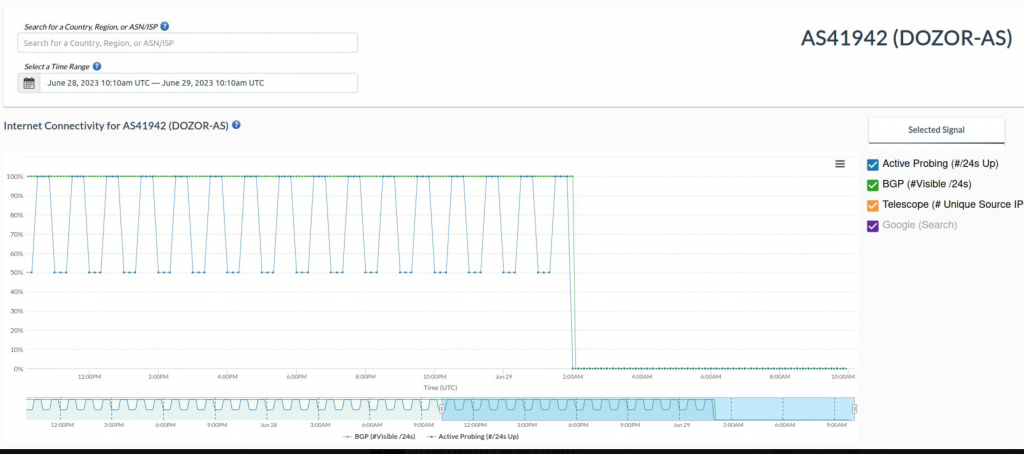Toggle the Google (Search) checkbox
The height and width of the screenshot is (454, 1024).
coord(873,225)
